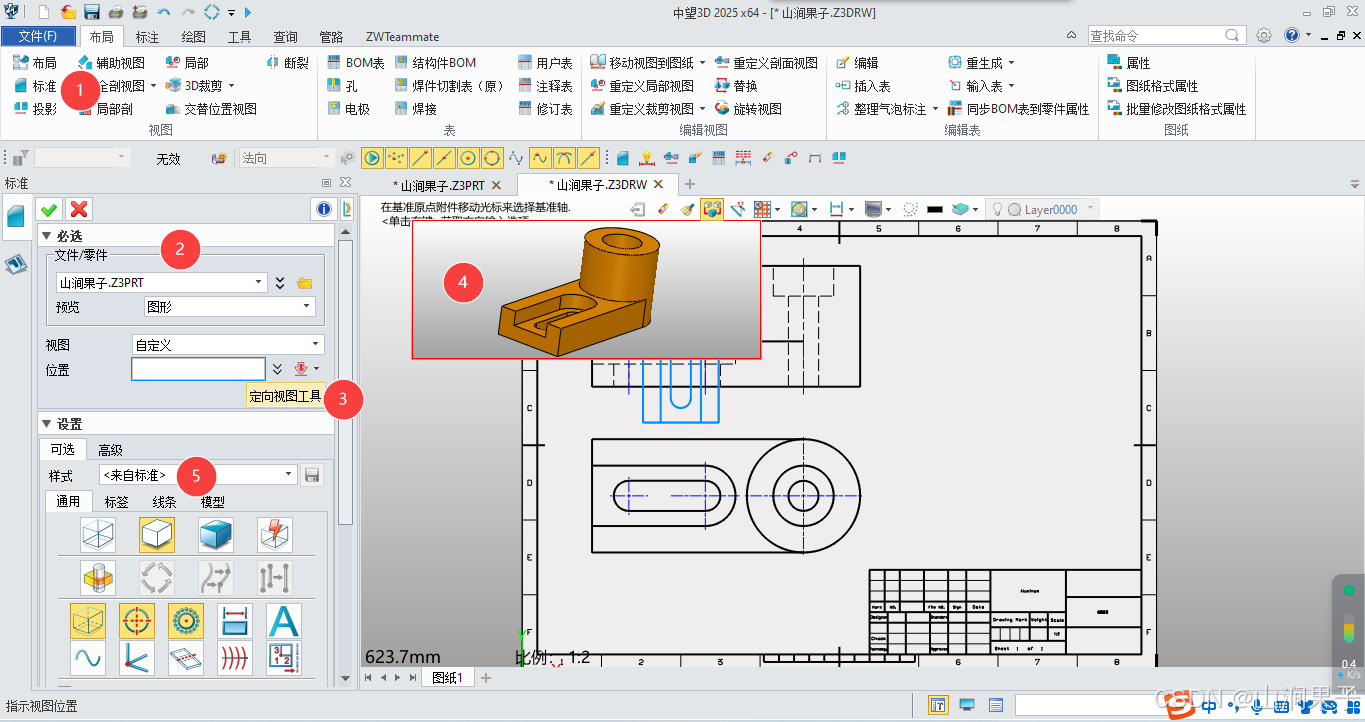This screenshot has width=1365, height=722.
Task: Collapse the 必选 section
Action: click(x=46, y=235)
